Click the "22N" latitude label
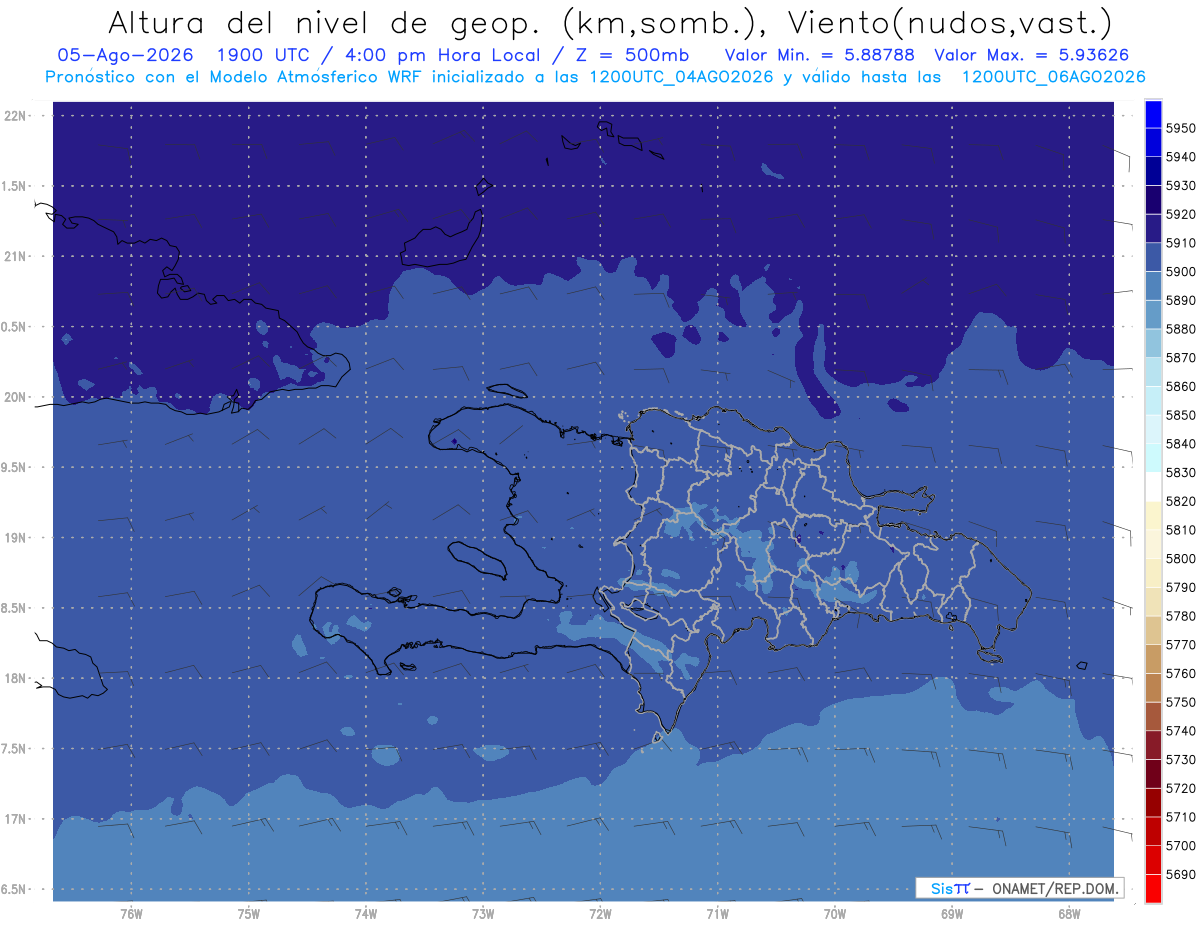The width and height of the screenshot is (1200, 927). tap(16, 116)
